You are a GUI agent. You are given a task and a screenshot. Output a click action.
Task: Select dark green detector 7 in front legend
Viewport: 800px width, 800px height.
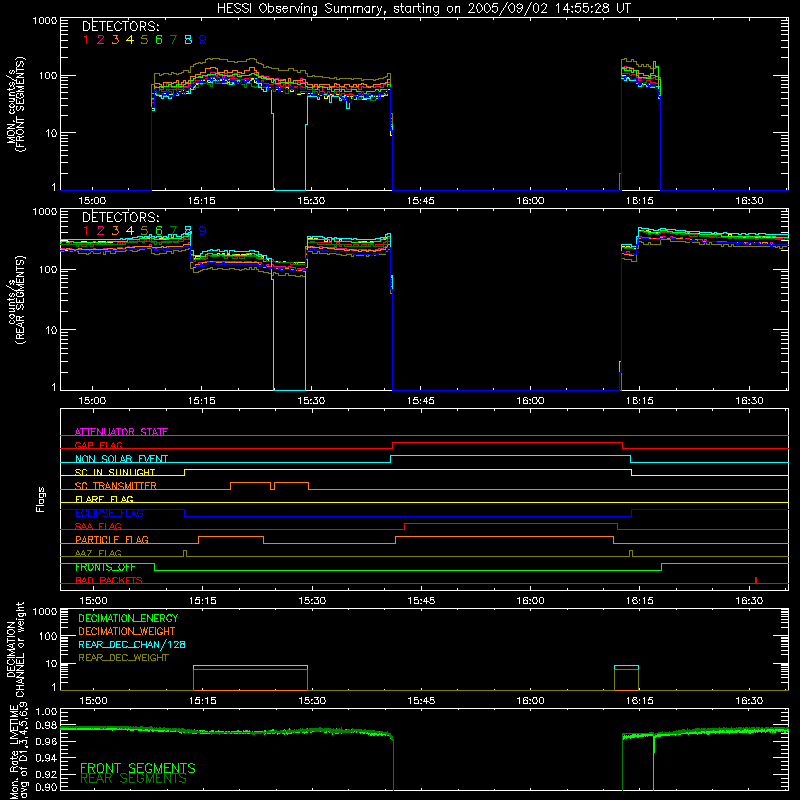(x=173, y=39)
